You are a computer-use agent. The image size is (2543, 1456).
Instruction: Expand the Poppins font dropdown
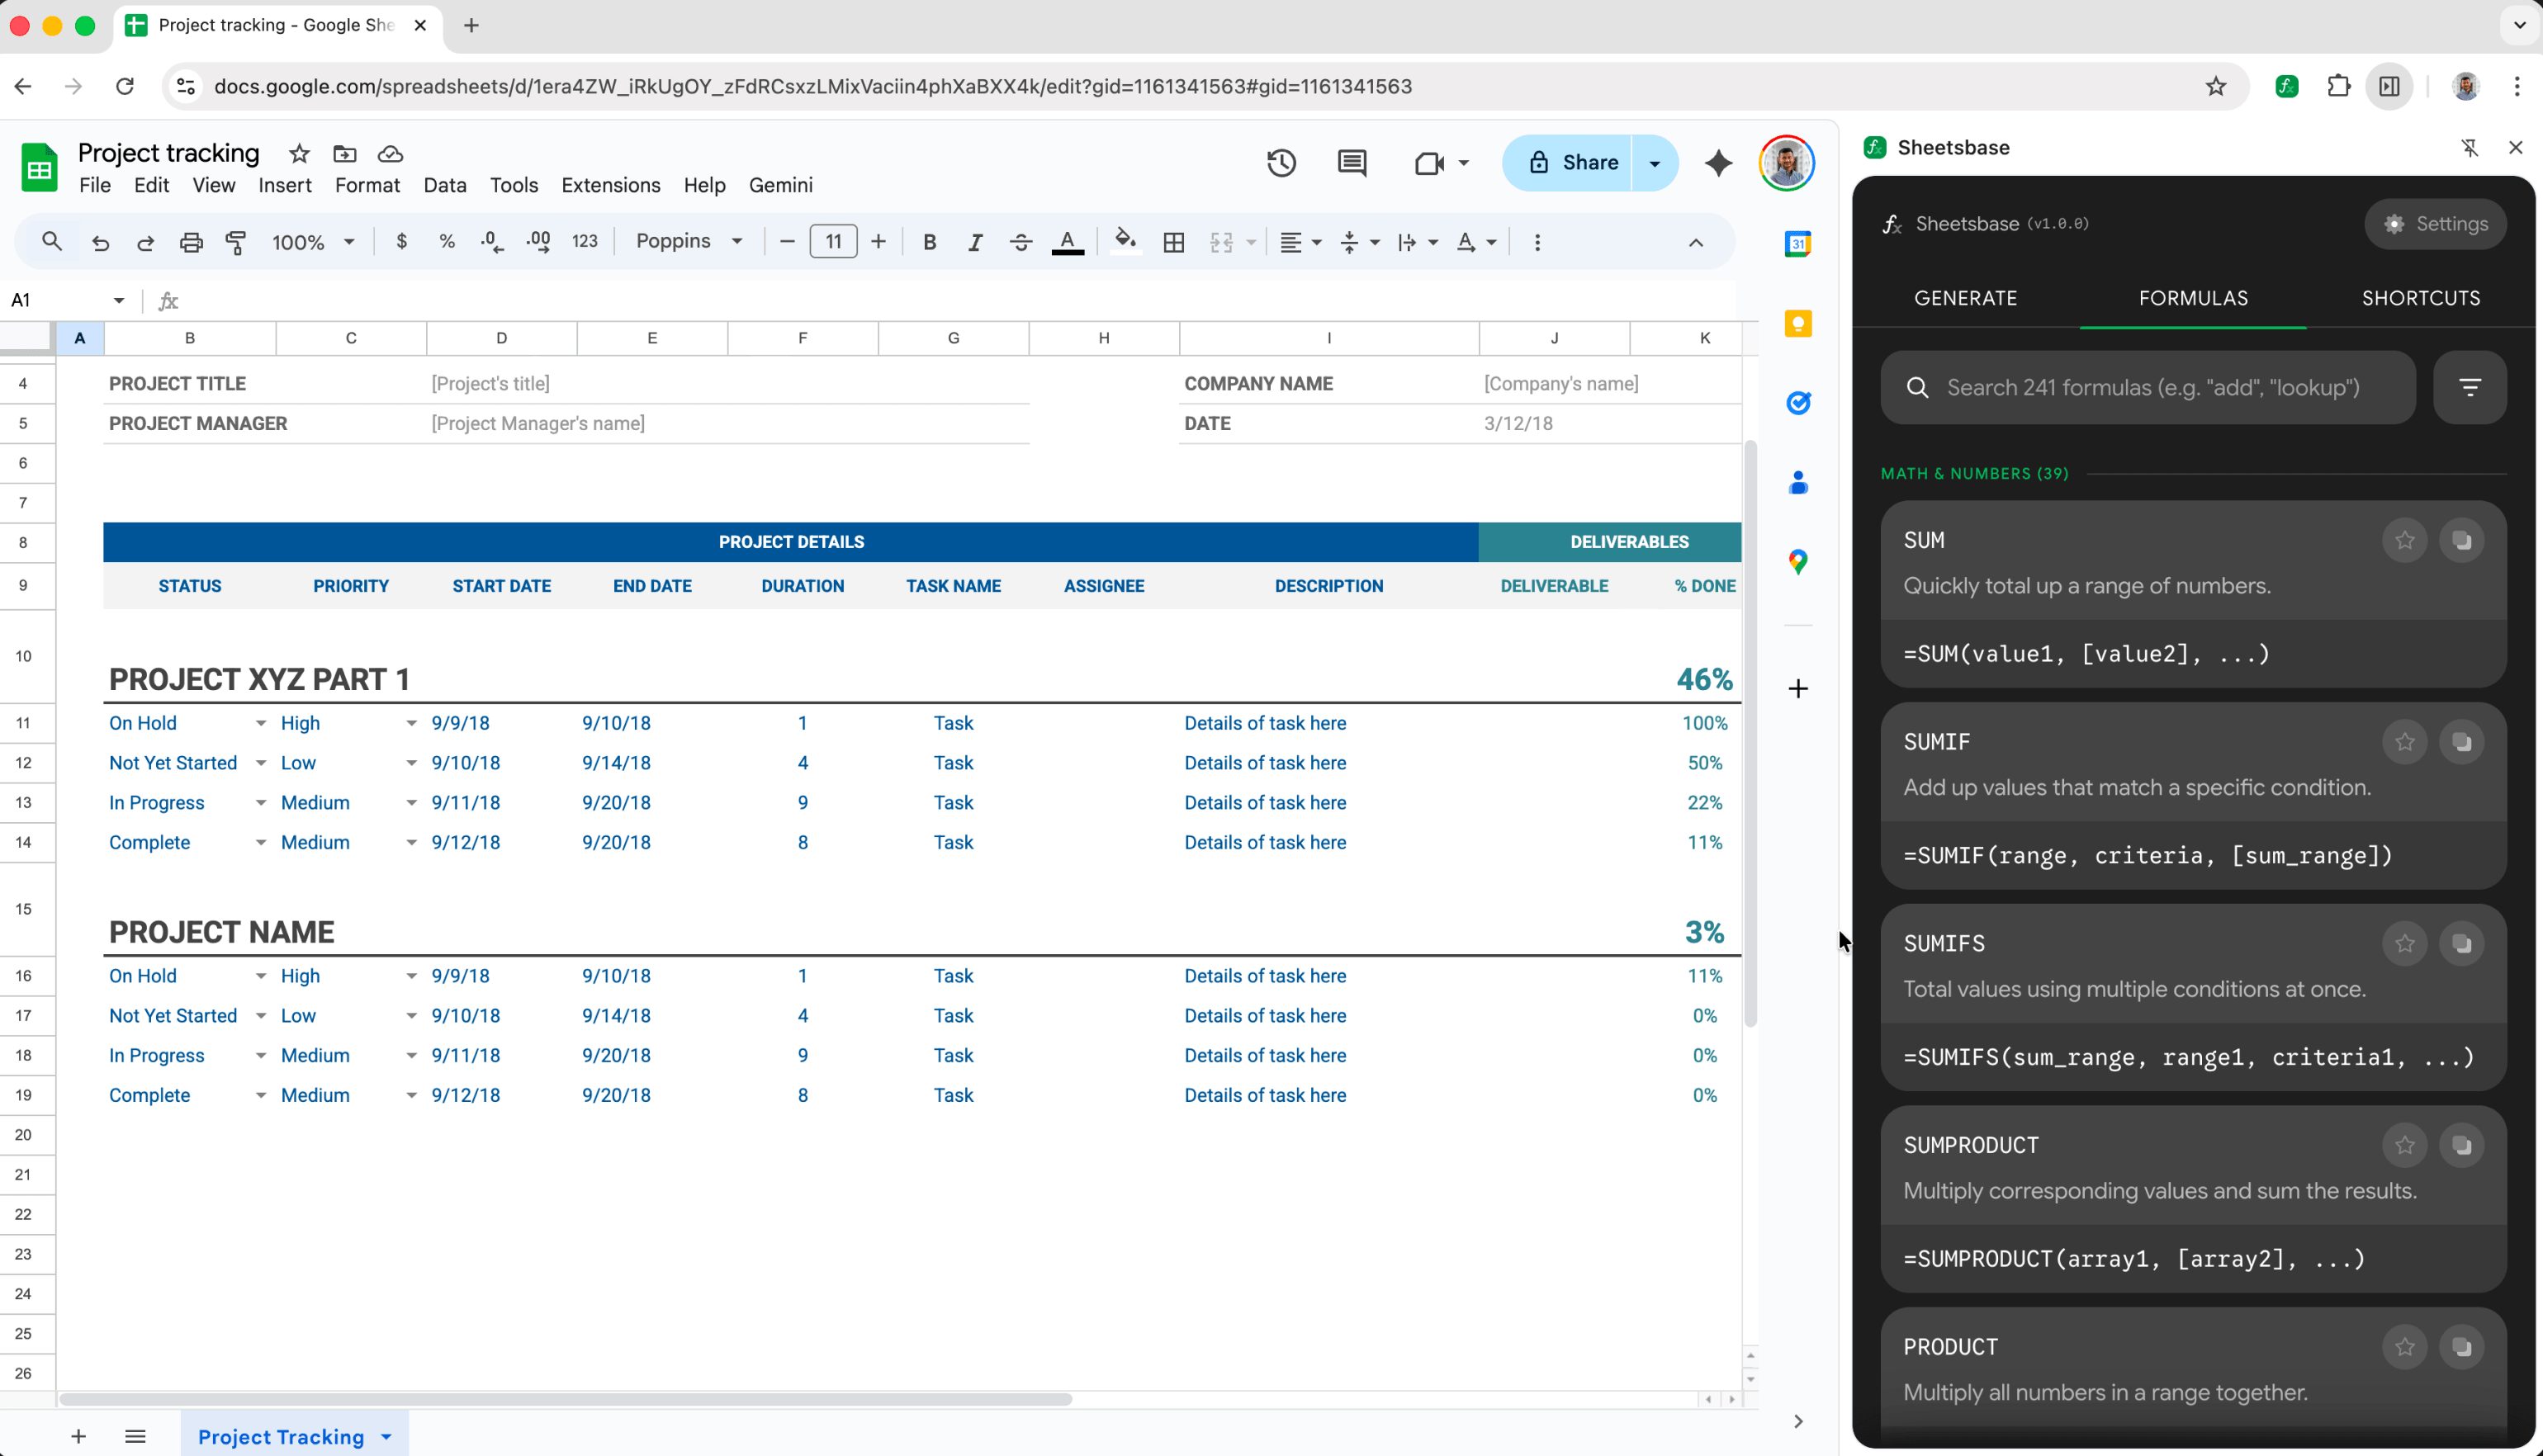coord(690,242)
